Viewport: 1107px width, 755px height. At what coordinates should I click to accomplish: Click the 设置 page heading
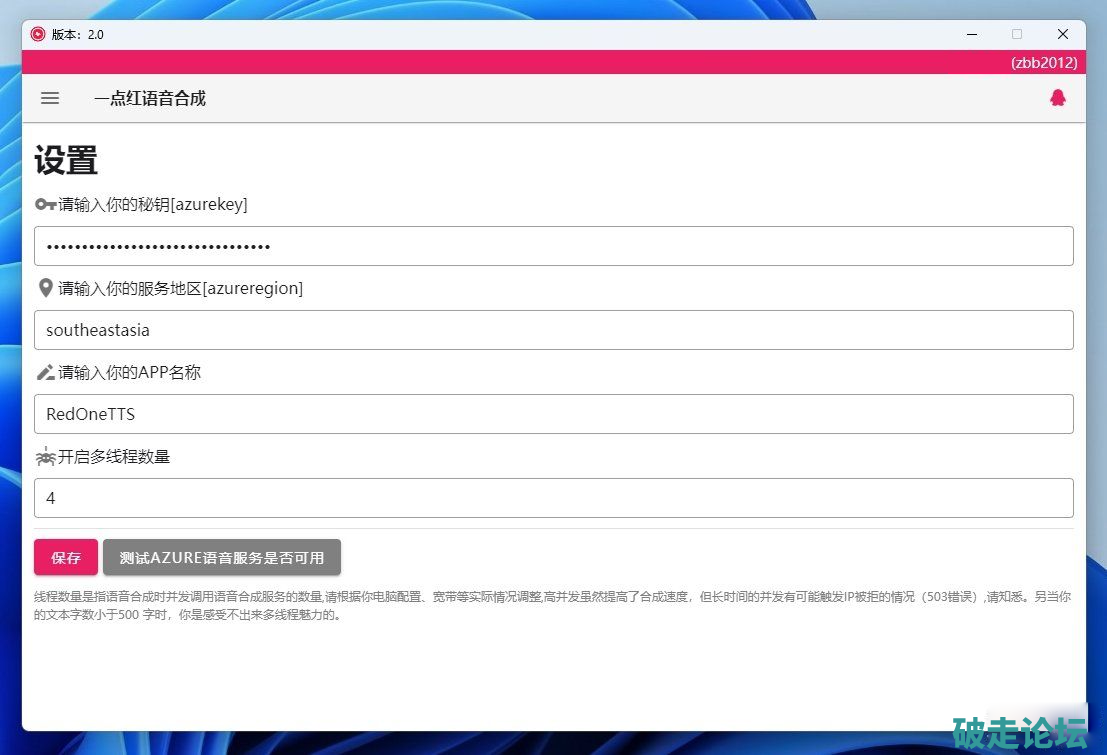coord(66,160)
